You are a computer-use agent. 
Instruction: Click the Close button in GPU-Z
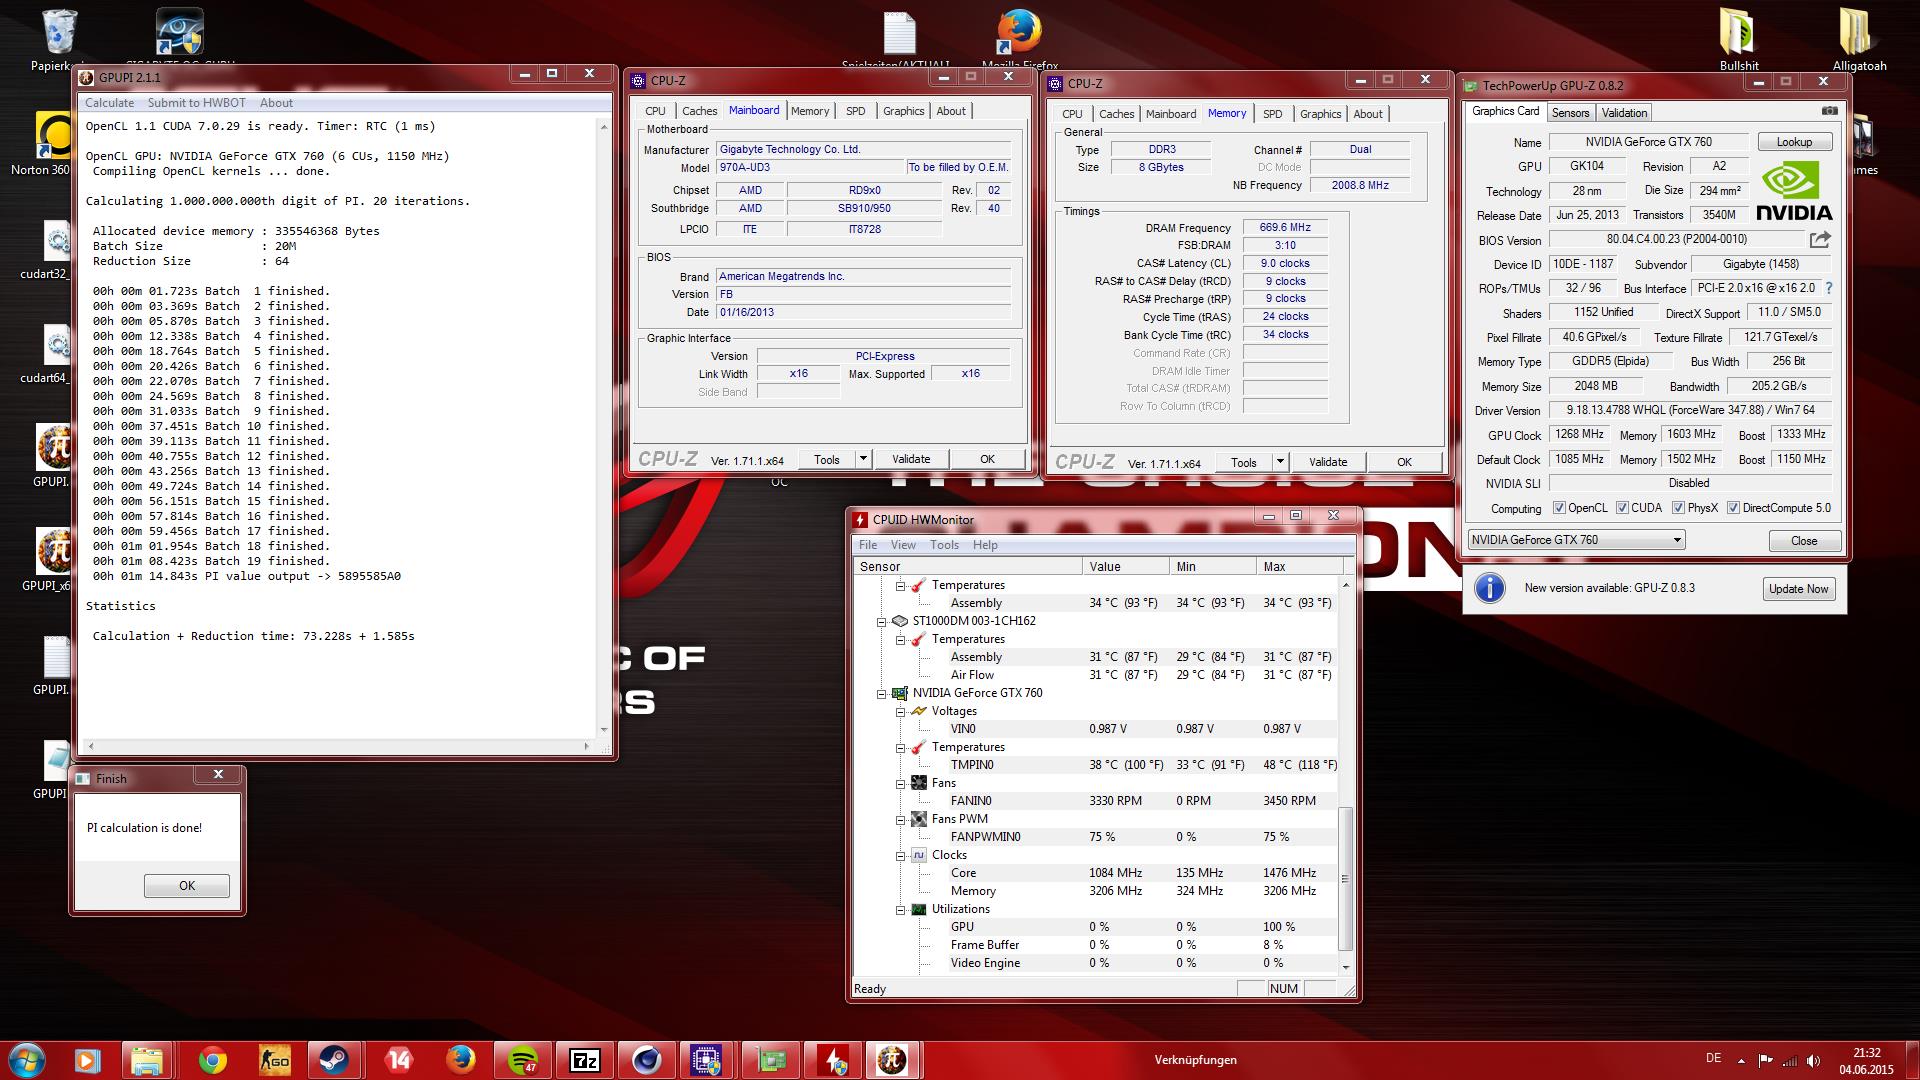1804,541
